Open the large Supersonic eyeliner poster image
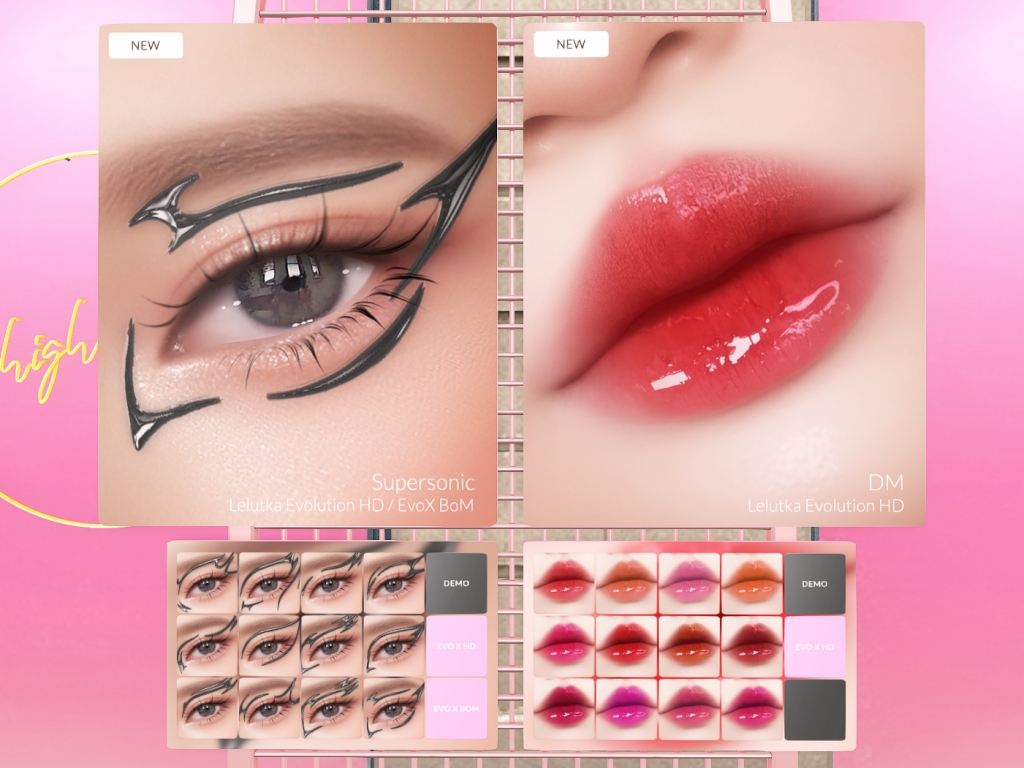The height and width of the screenshot is (768, 1024). [298, 274]
